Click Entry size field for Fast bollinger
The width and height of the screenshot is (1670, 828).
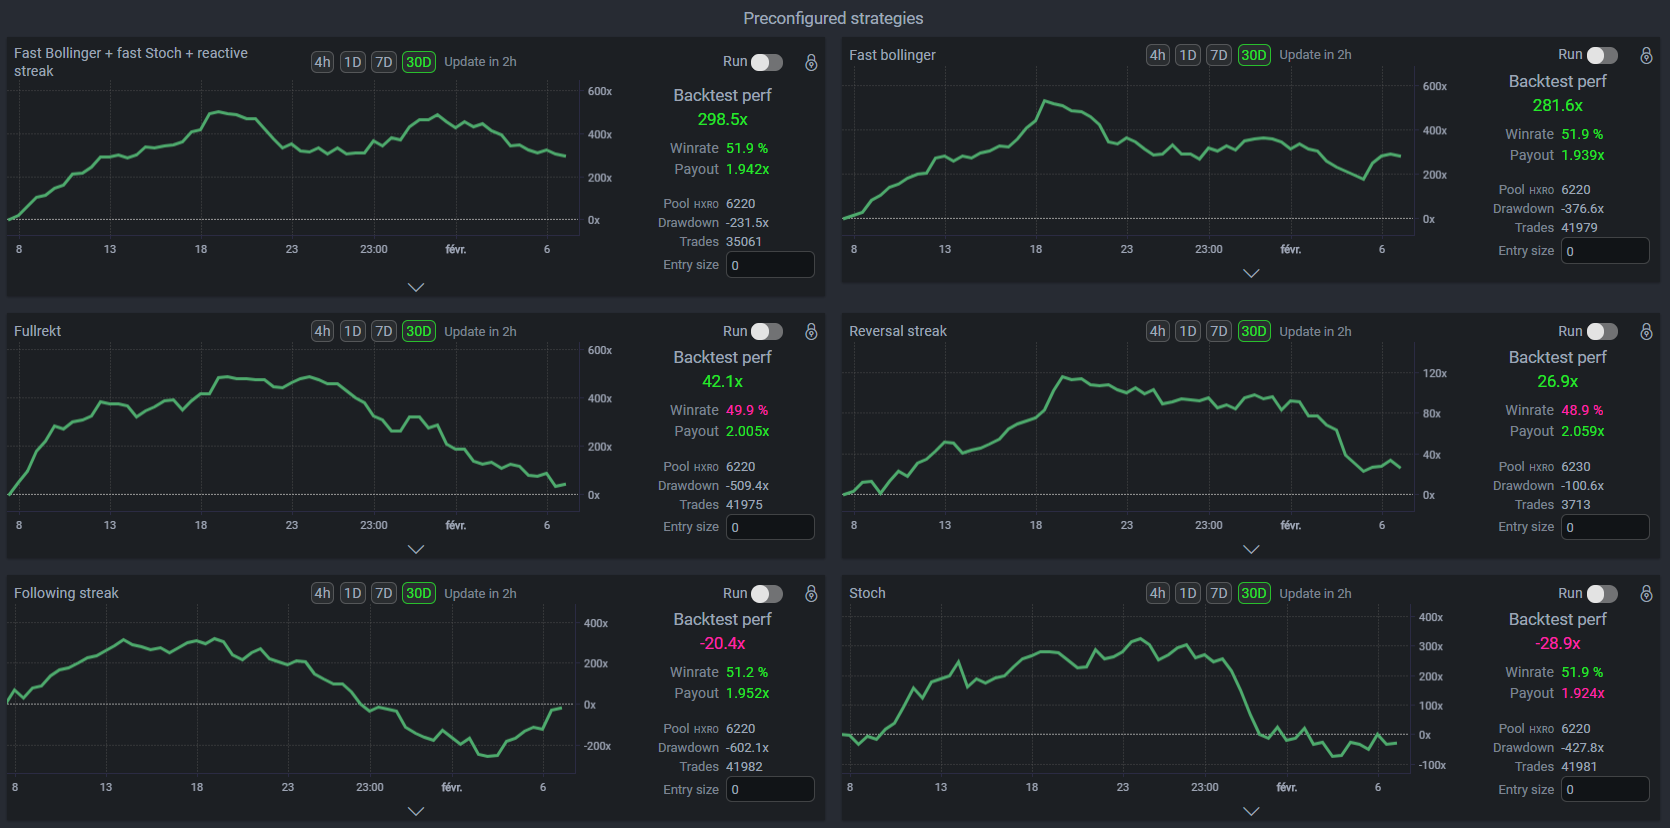[x=1605, y=251]
